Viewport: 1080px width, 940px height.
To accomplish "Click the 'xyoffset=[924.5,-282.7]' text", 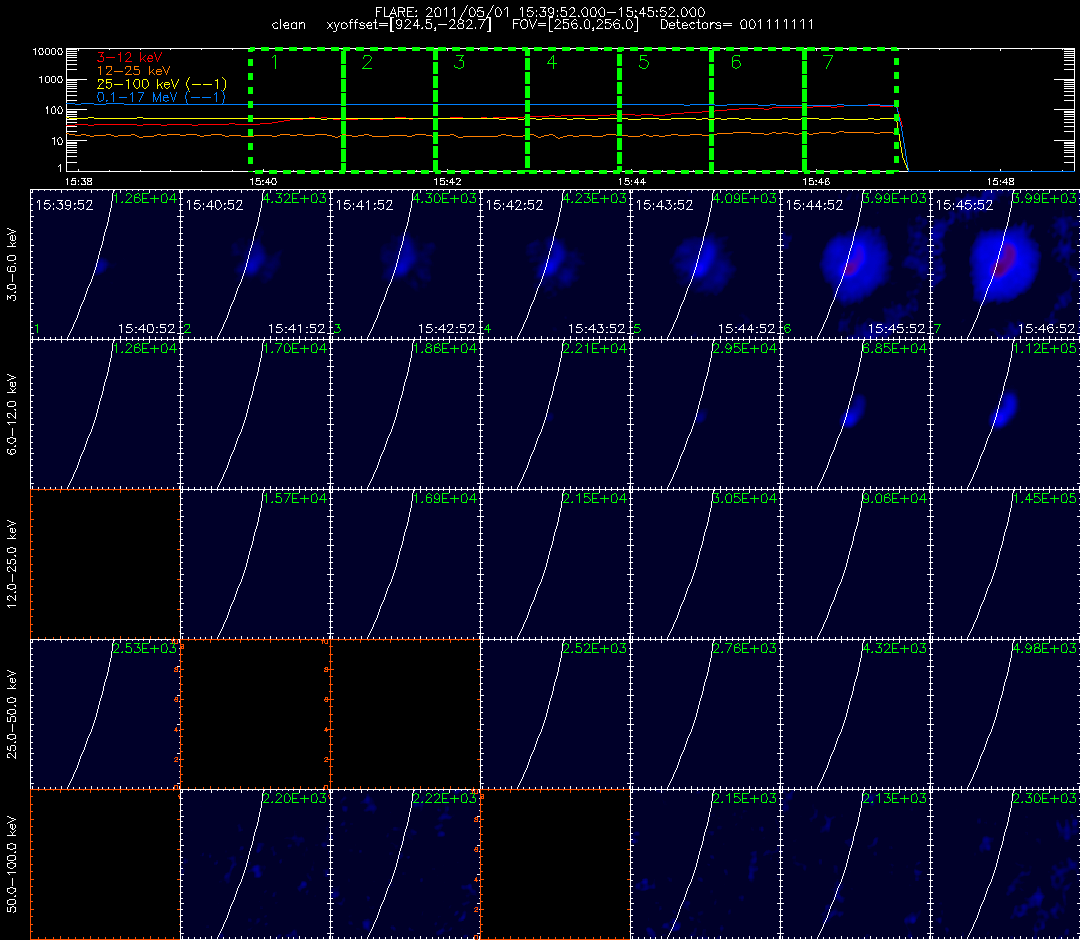I will pyautogui.click(x=409, y=25).
